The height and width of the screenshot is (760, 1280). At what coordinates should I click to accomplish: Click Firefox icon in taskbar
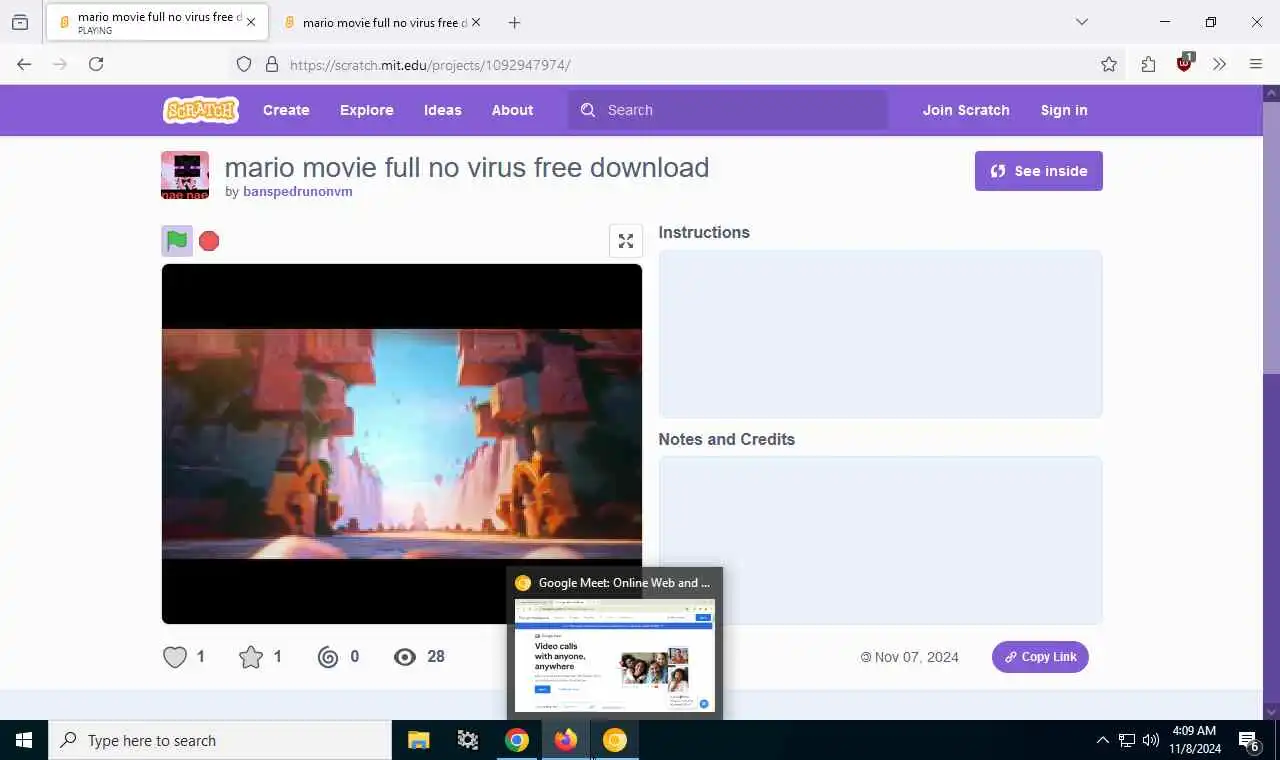click(566, 740)
